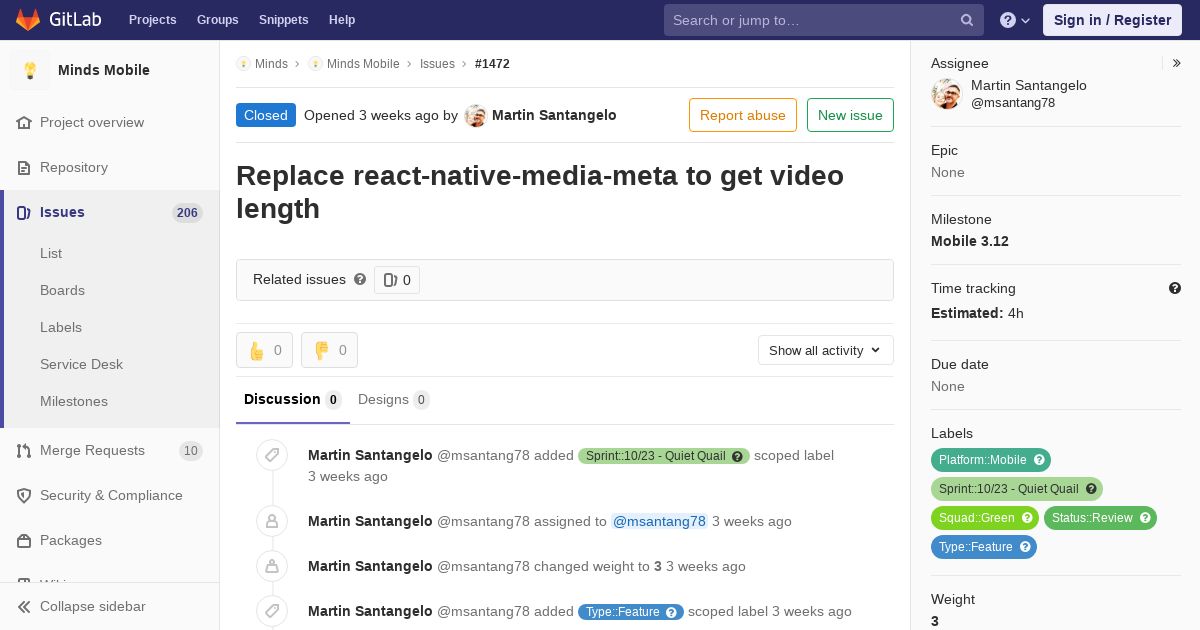
Task: Click the Packages icon
Action: pyautogui.click(x=24, y=541)
